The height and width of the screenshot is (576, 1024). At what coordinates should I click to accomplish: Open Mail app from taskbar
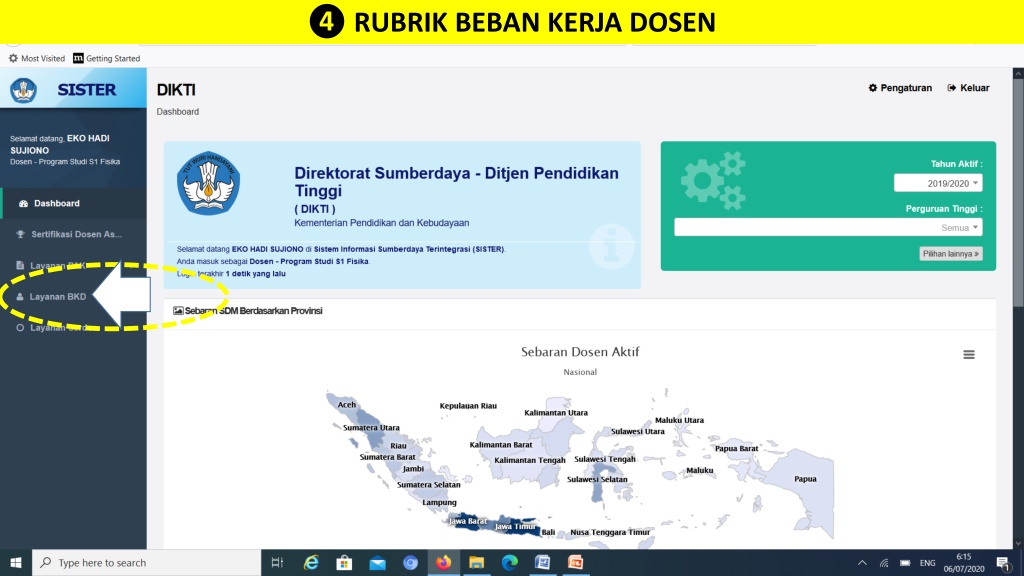pos(377,562)
